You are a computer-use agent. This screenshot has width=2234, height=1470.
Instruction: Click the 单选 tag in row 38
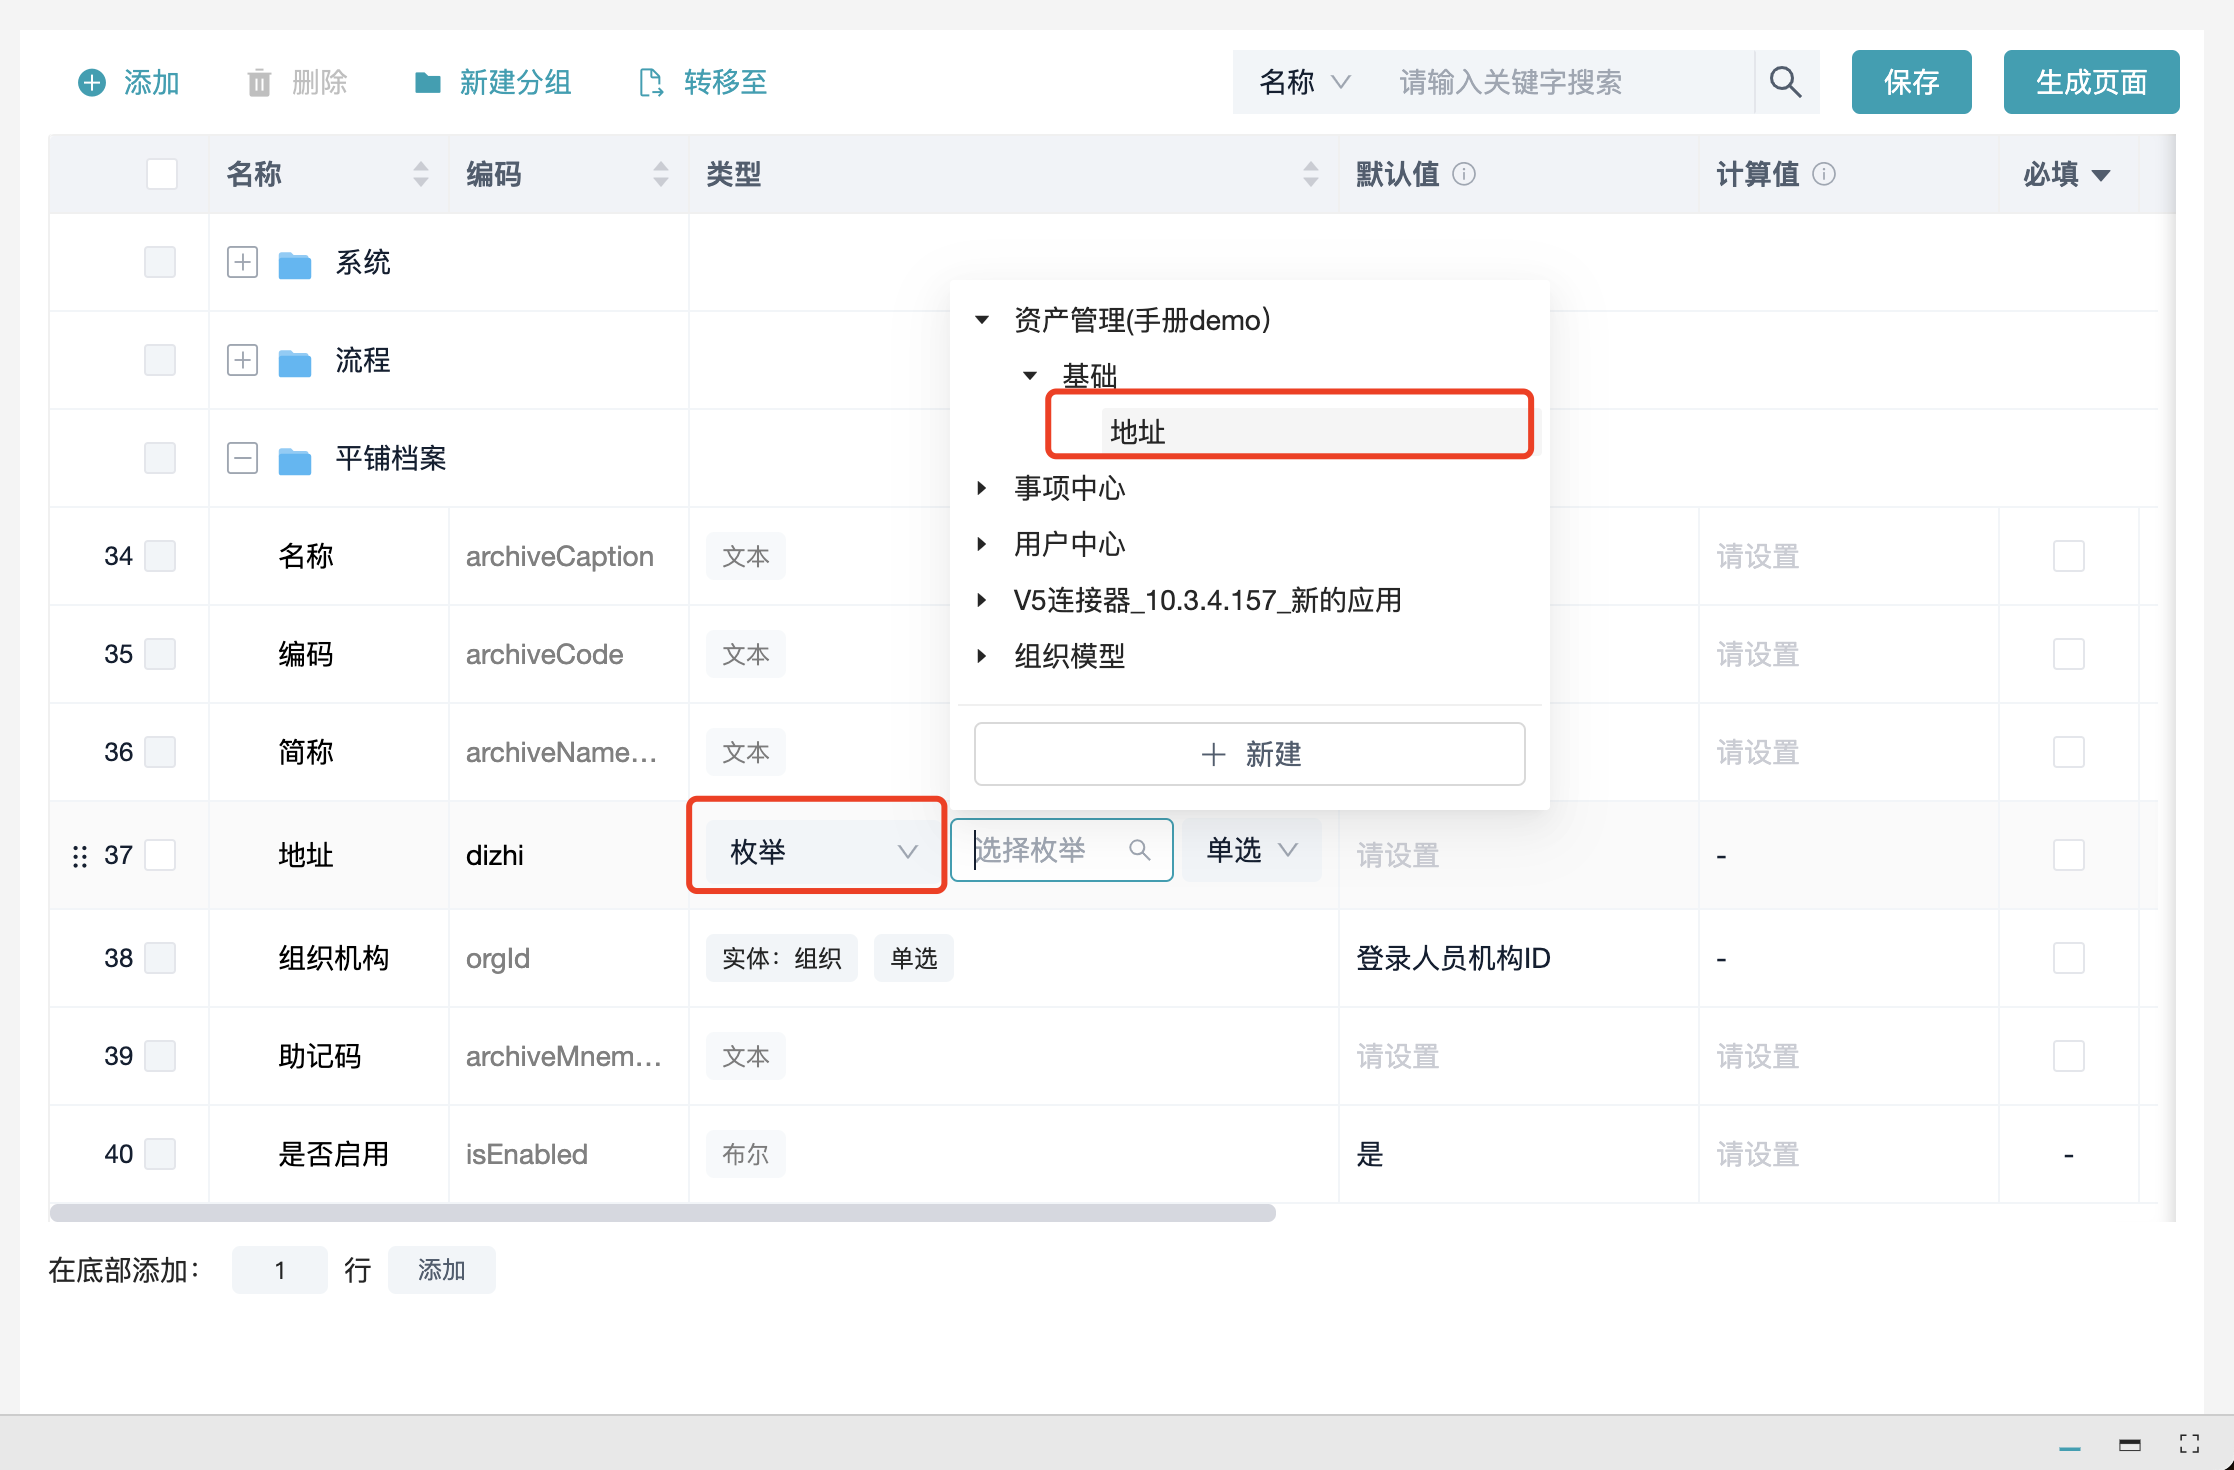coord(914,958)
